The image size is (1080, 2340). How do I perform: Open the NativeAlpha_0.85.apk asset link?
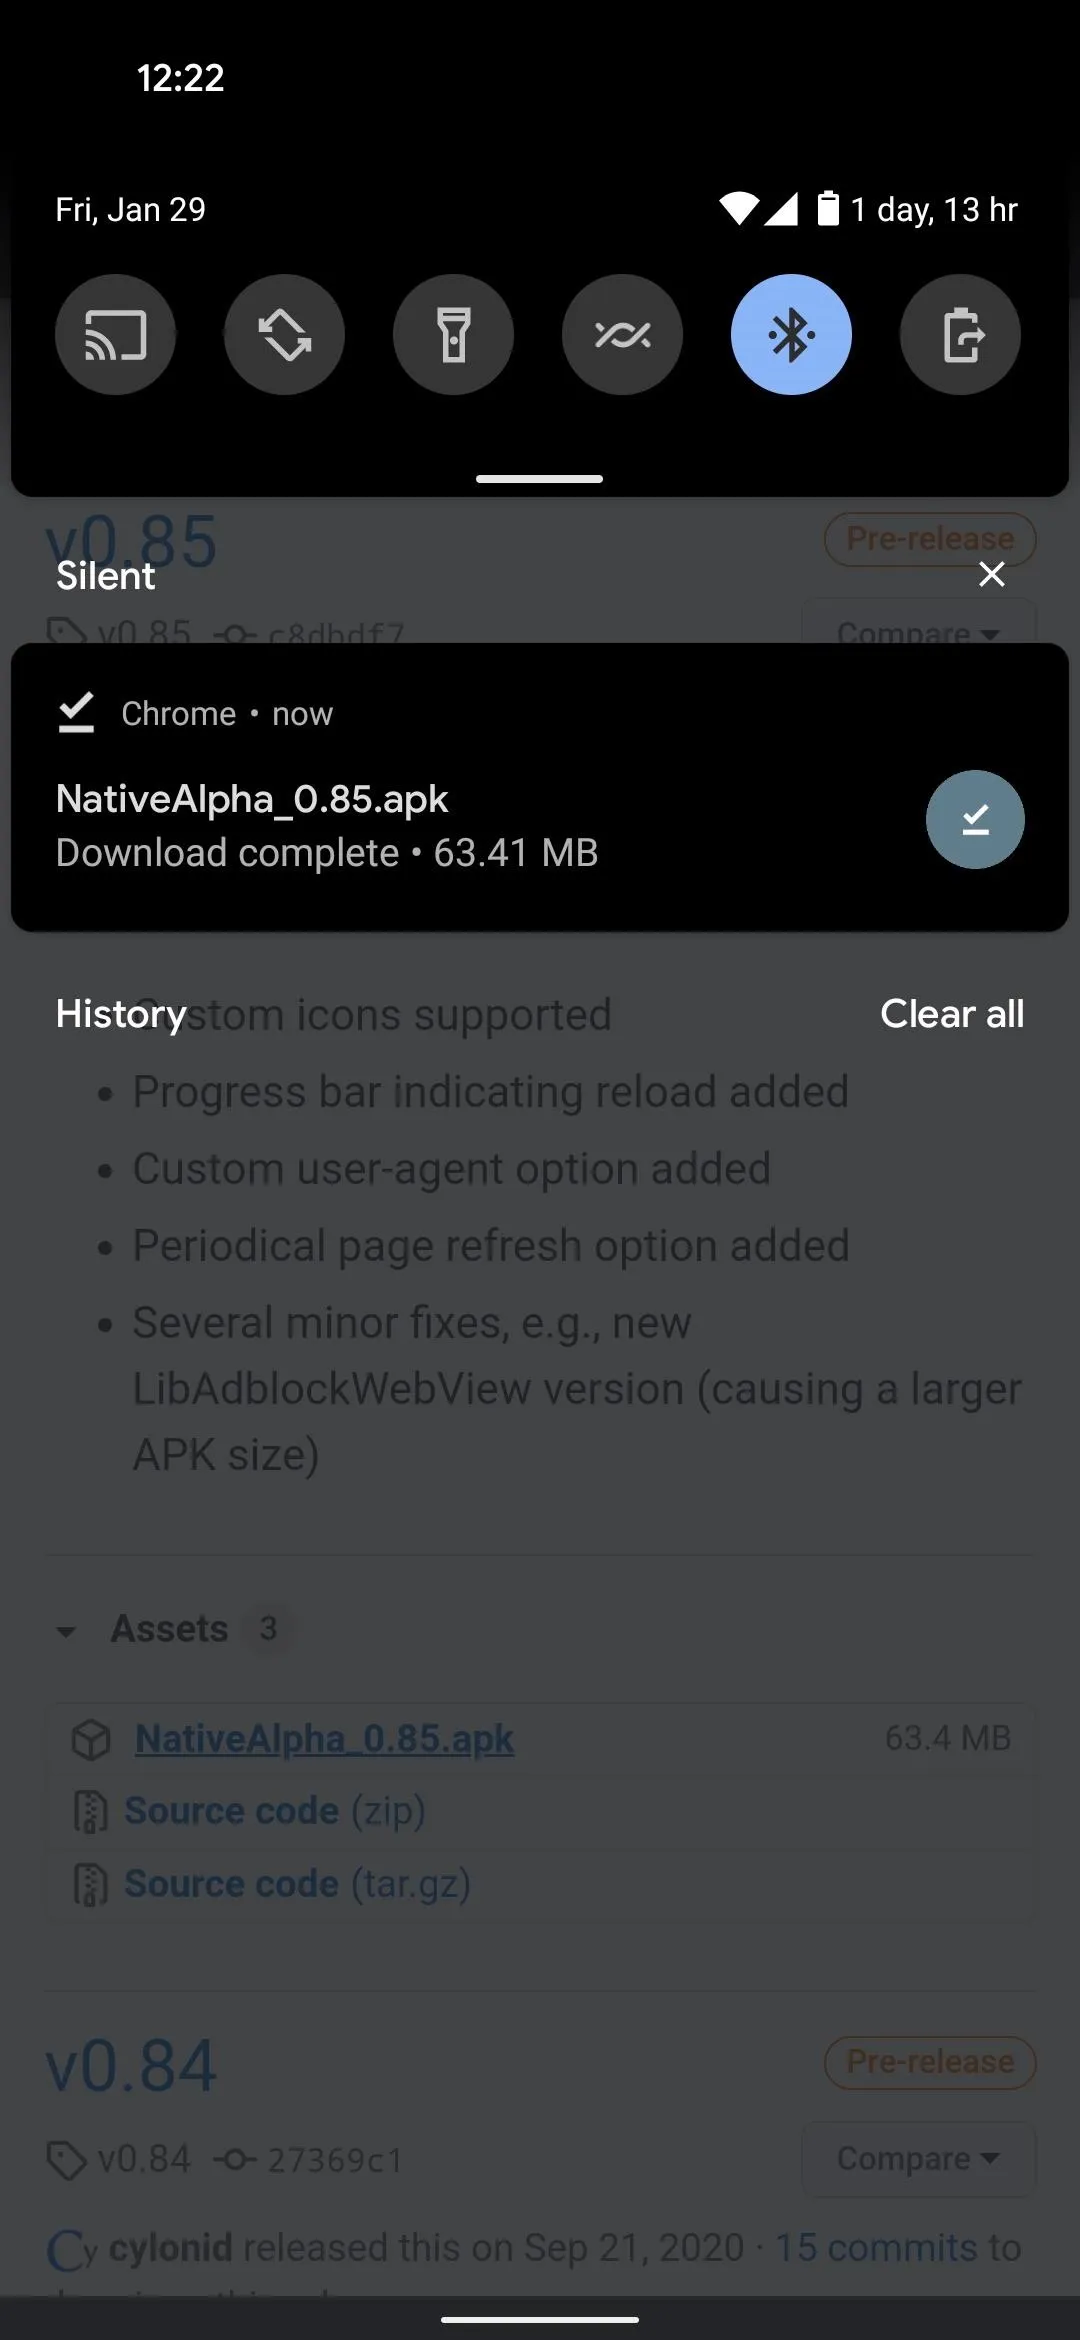pyautogui.click(x=324, y=1738)
